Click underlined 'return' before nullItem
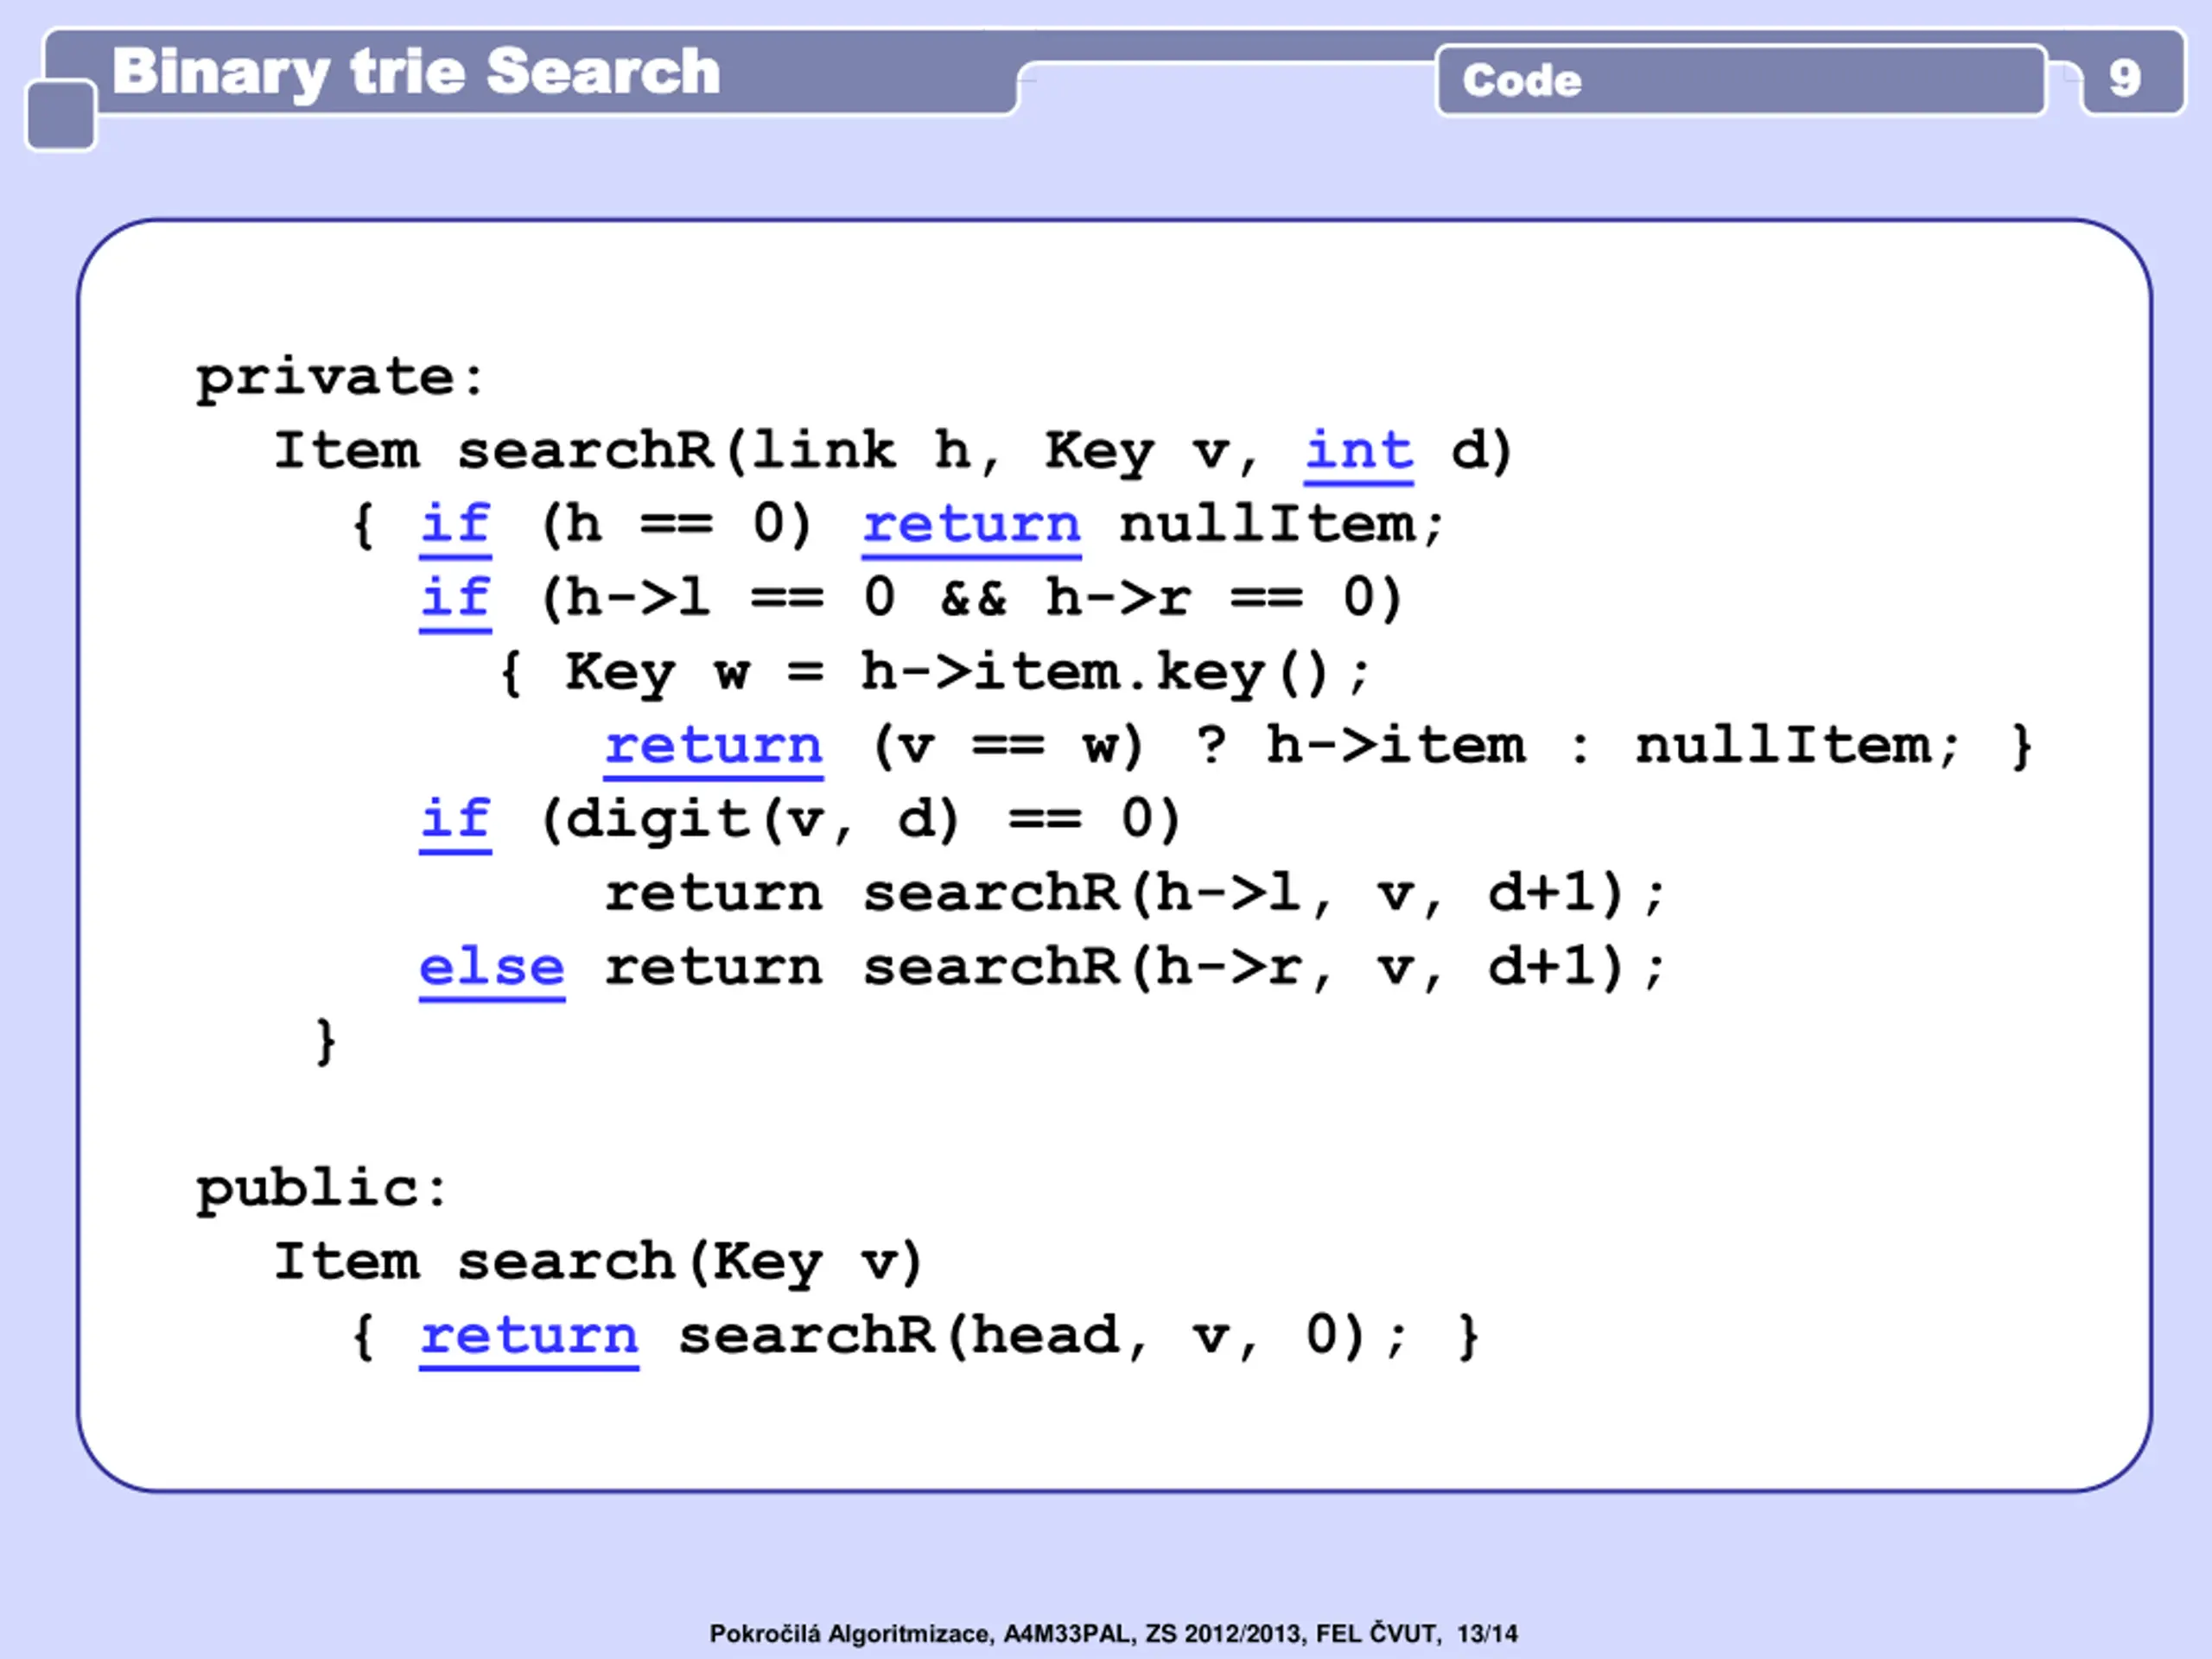Screen dimensions: 2212x1659 coord(971,525)
